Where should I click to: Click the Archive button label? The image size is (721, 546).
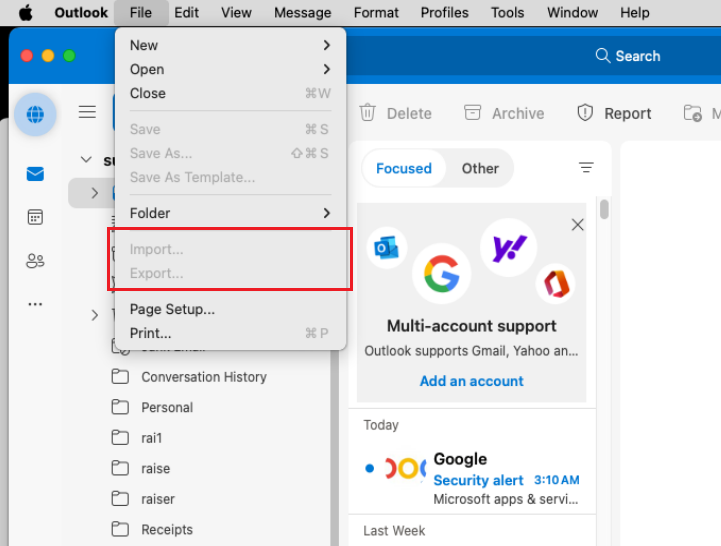(x=518, y=113)
